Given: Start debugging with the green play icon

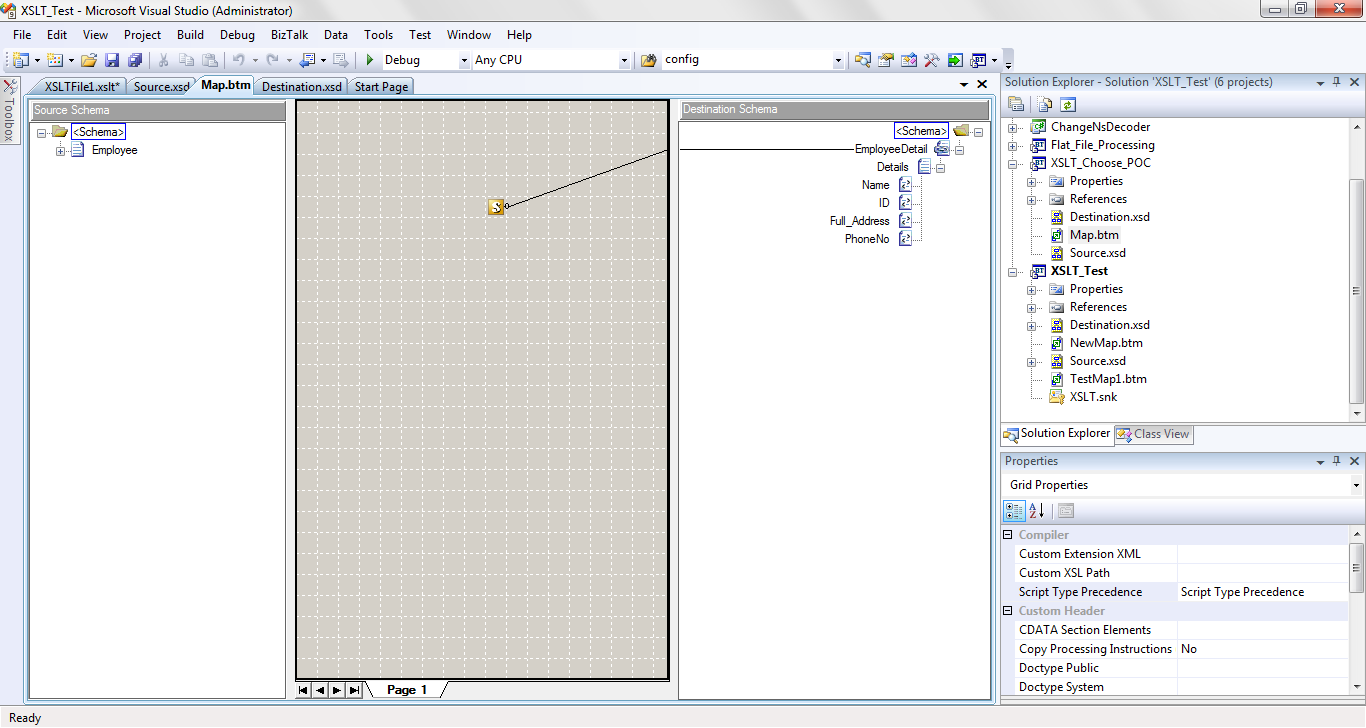Looking at the screenshot, I should coord(367,59).
